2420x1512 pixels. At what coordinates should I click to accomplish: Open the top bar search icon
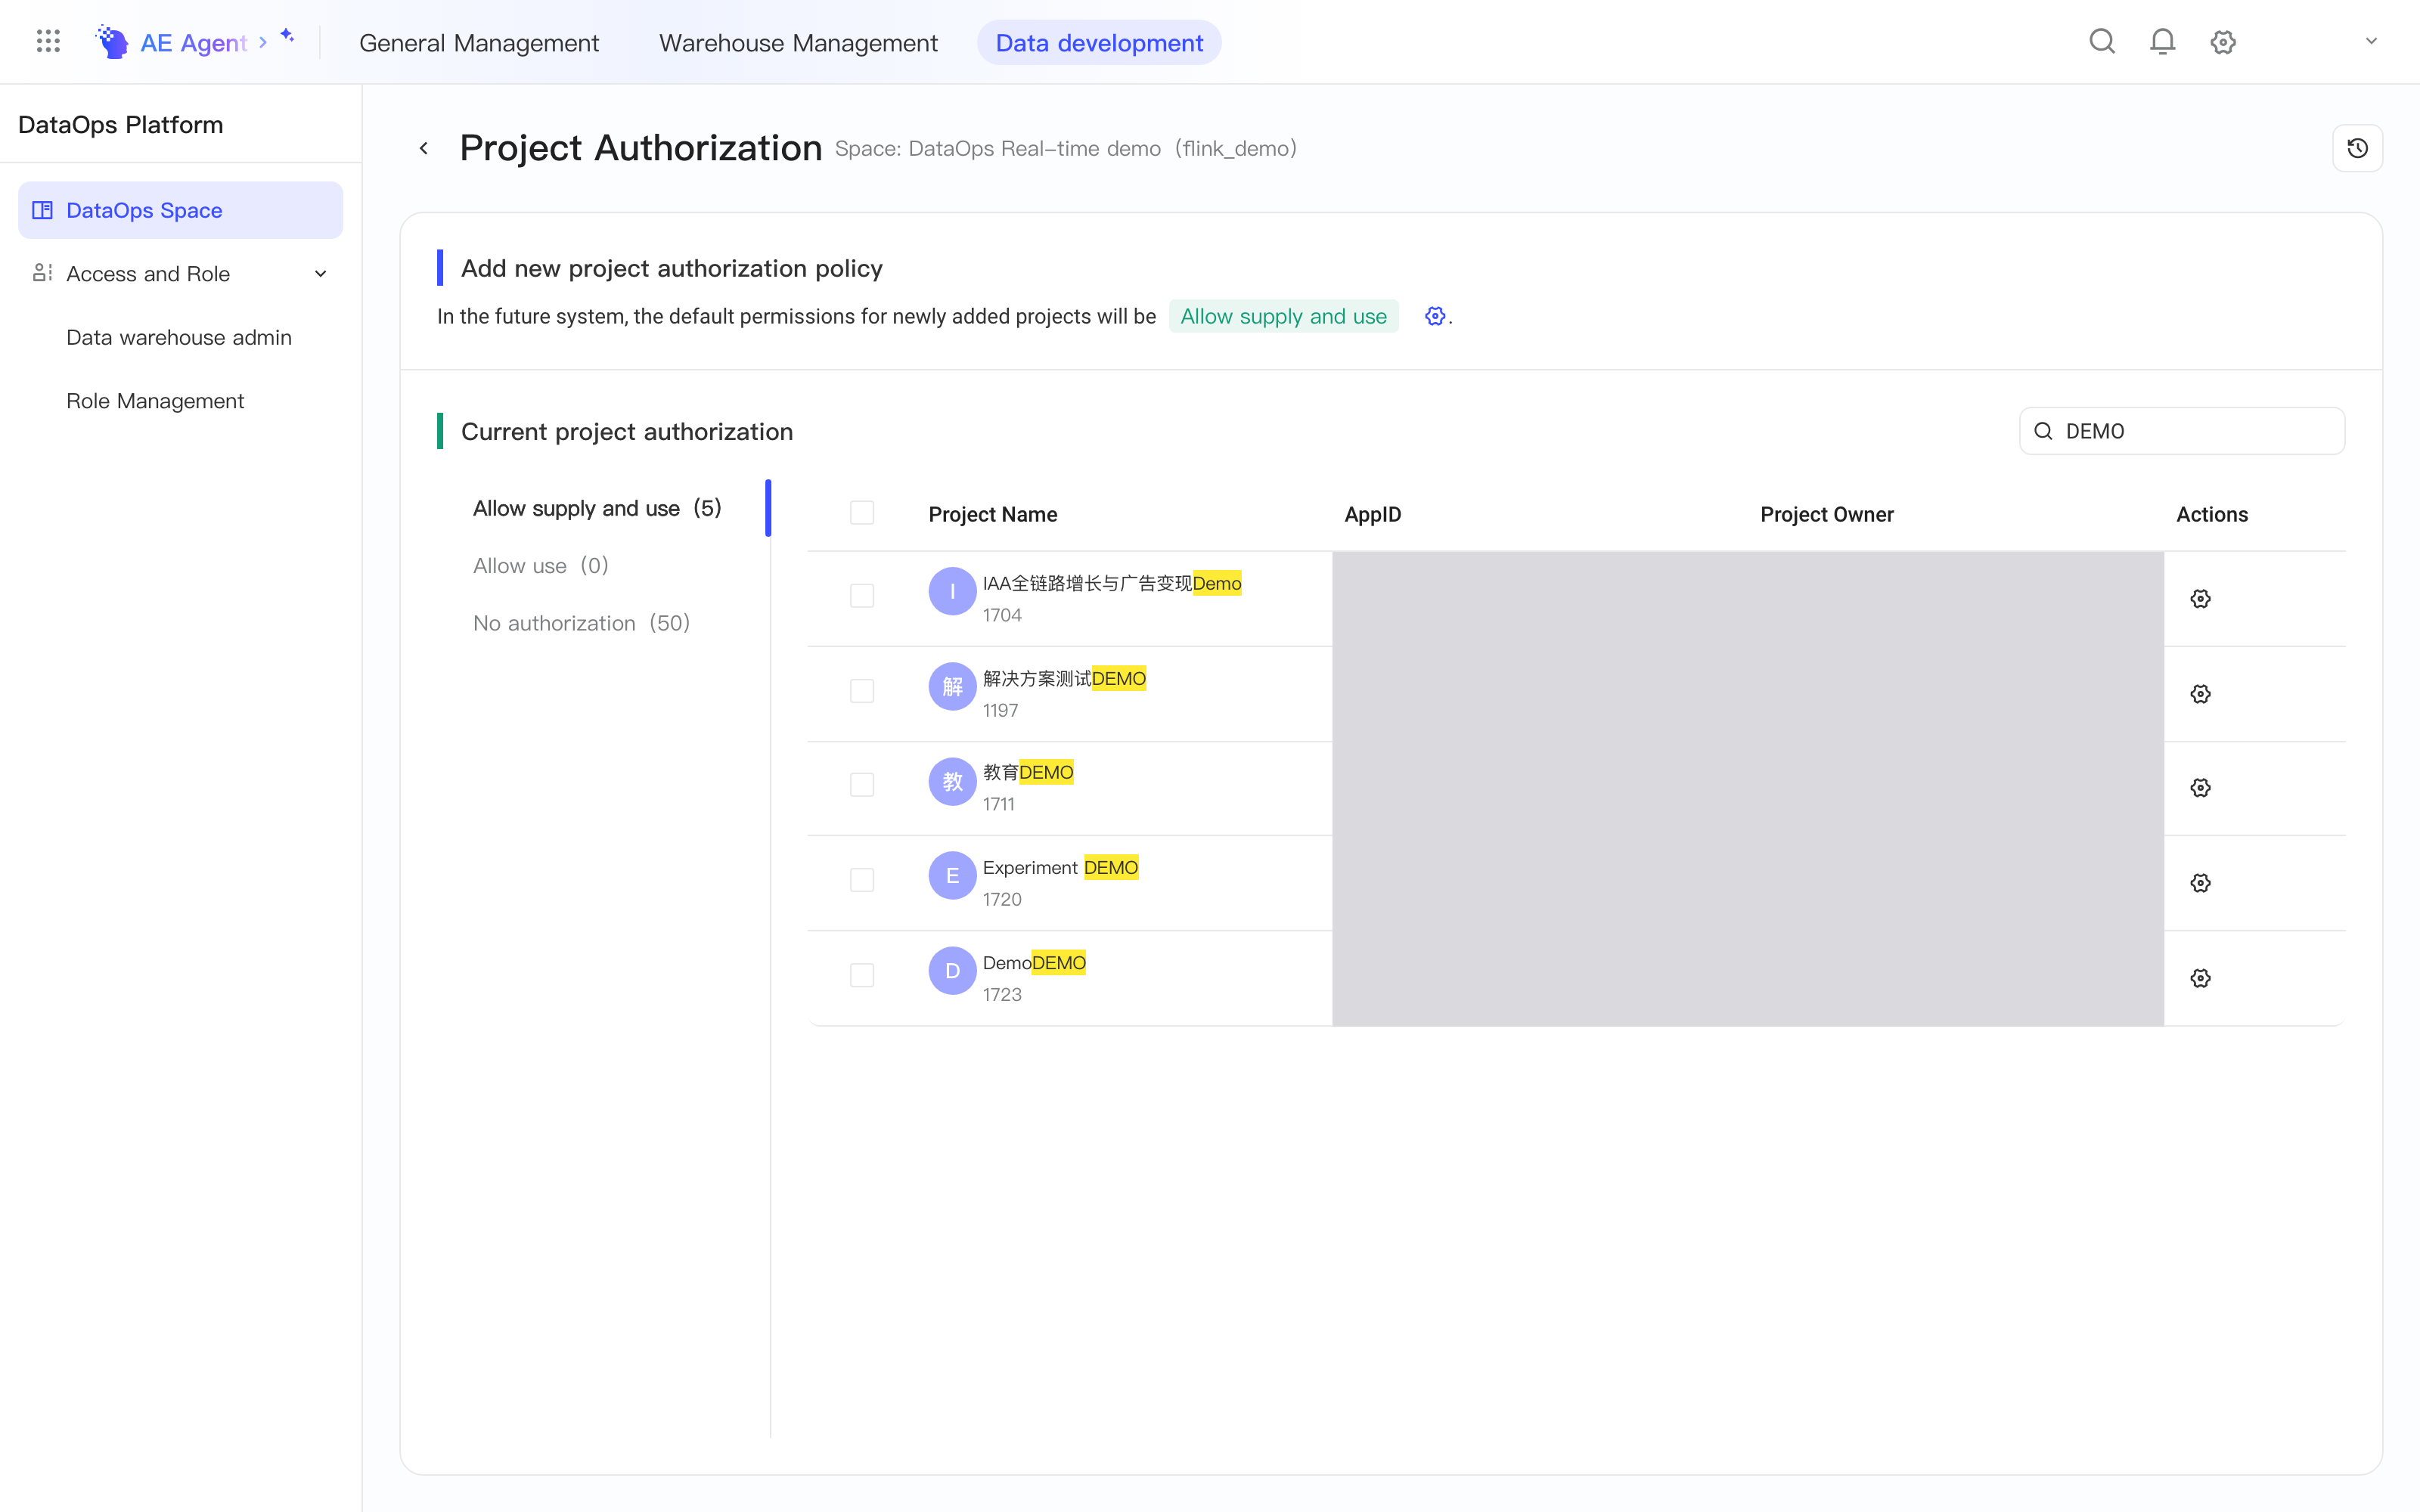tap(2102, 42)
